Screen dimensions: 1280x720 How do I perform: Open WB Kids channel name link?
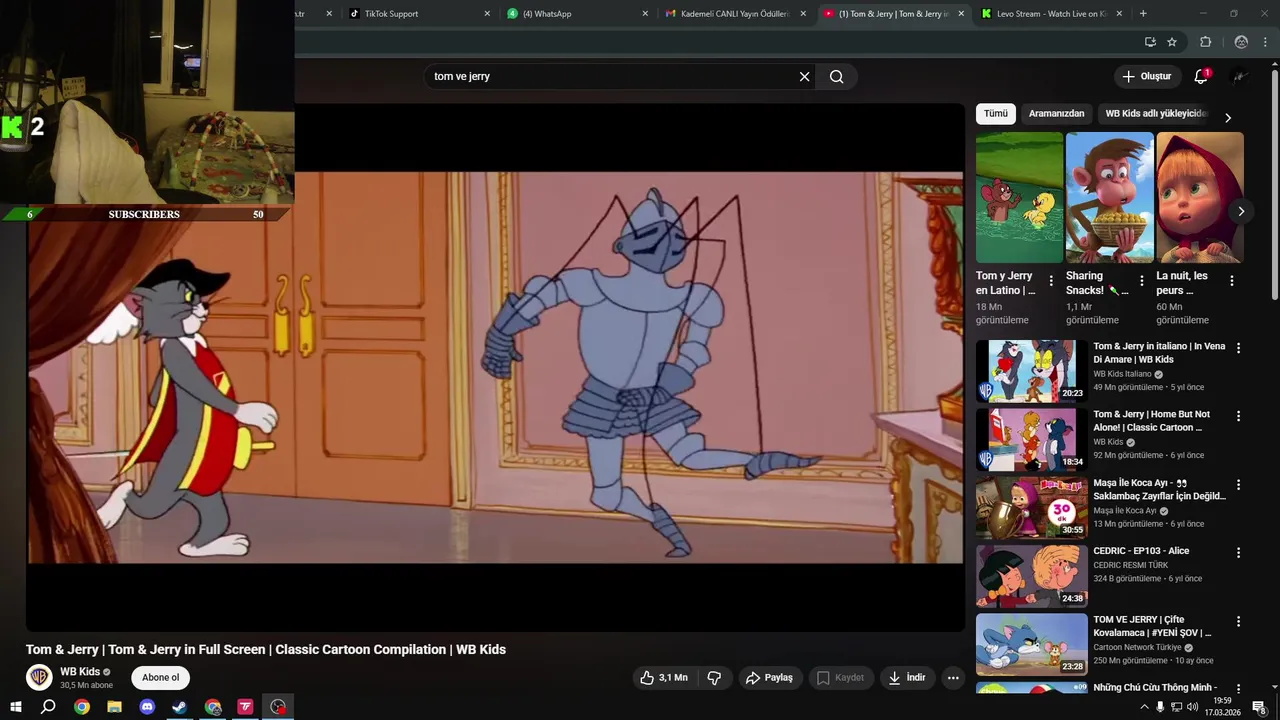point(80,672)
